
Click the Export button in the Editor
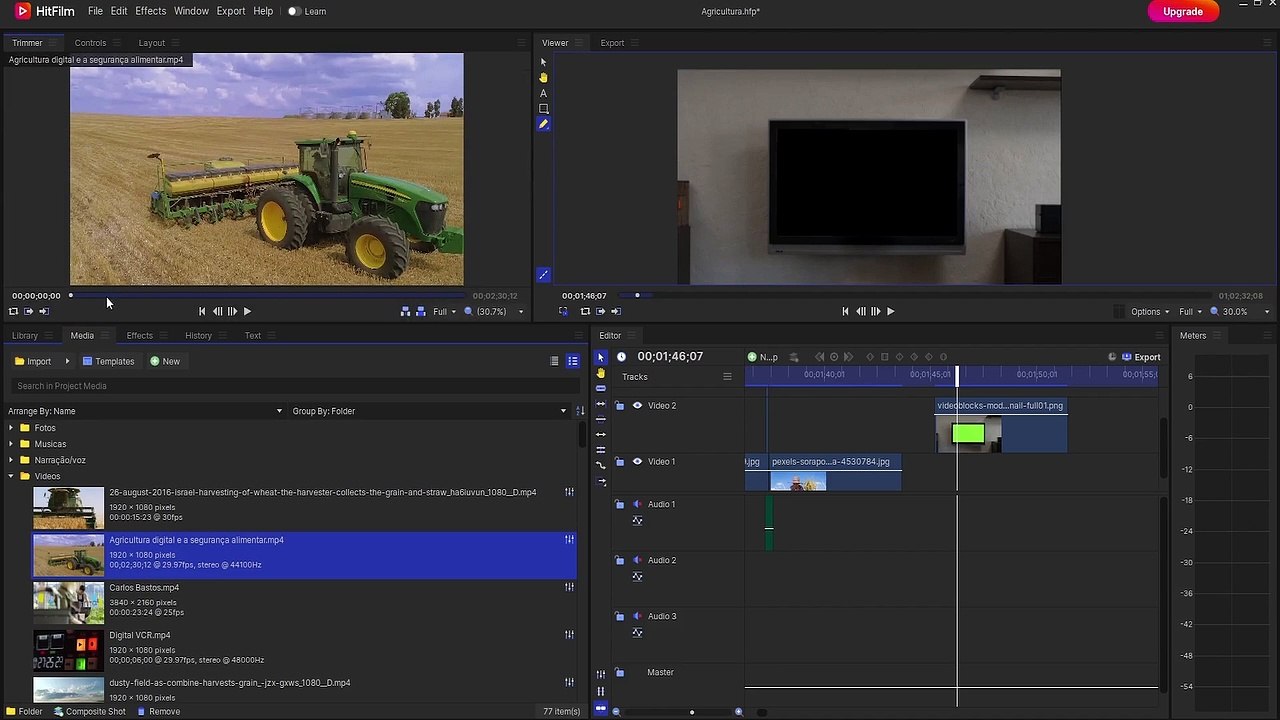(x=1141, y=357)
